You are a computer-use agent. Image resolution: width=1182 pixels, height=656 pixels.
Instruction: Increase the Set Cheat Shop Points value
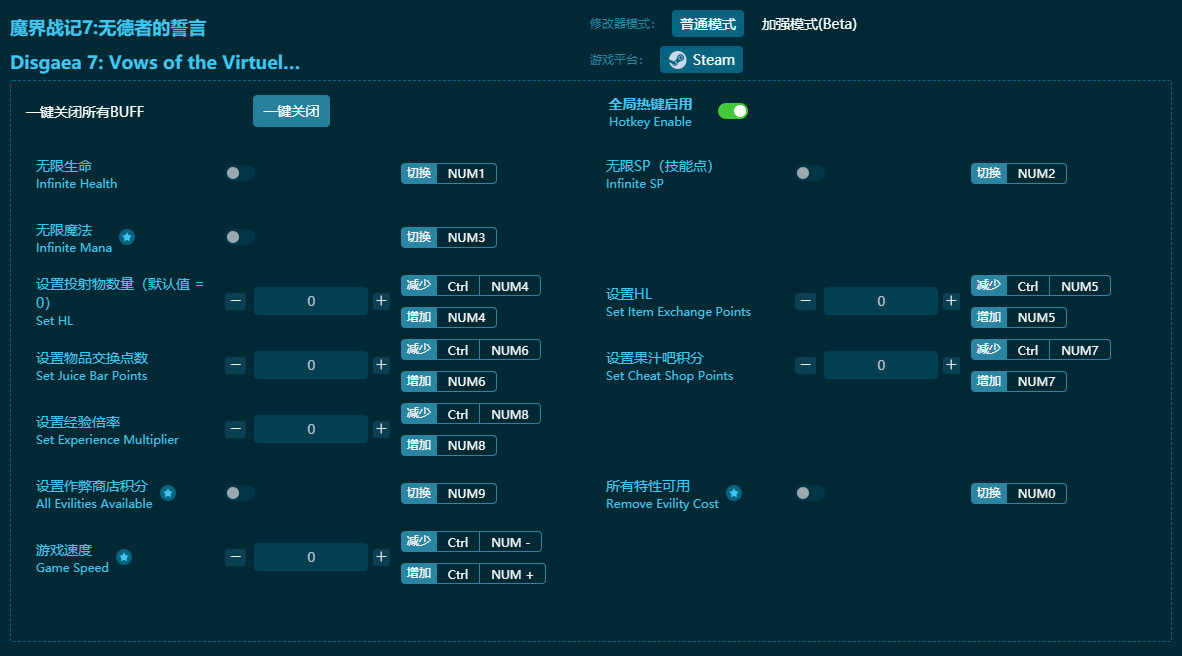[x=951, y=365]
